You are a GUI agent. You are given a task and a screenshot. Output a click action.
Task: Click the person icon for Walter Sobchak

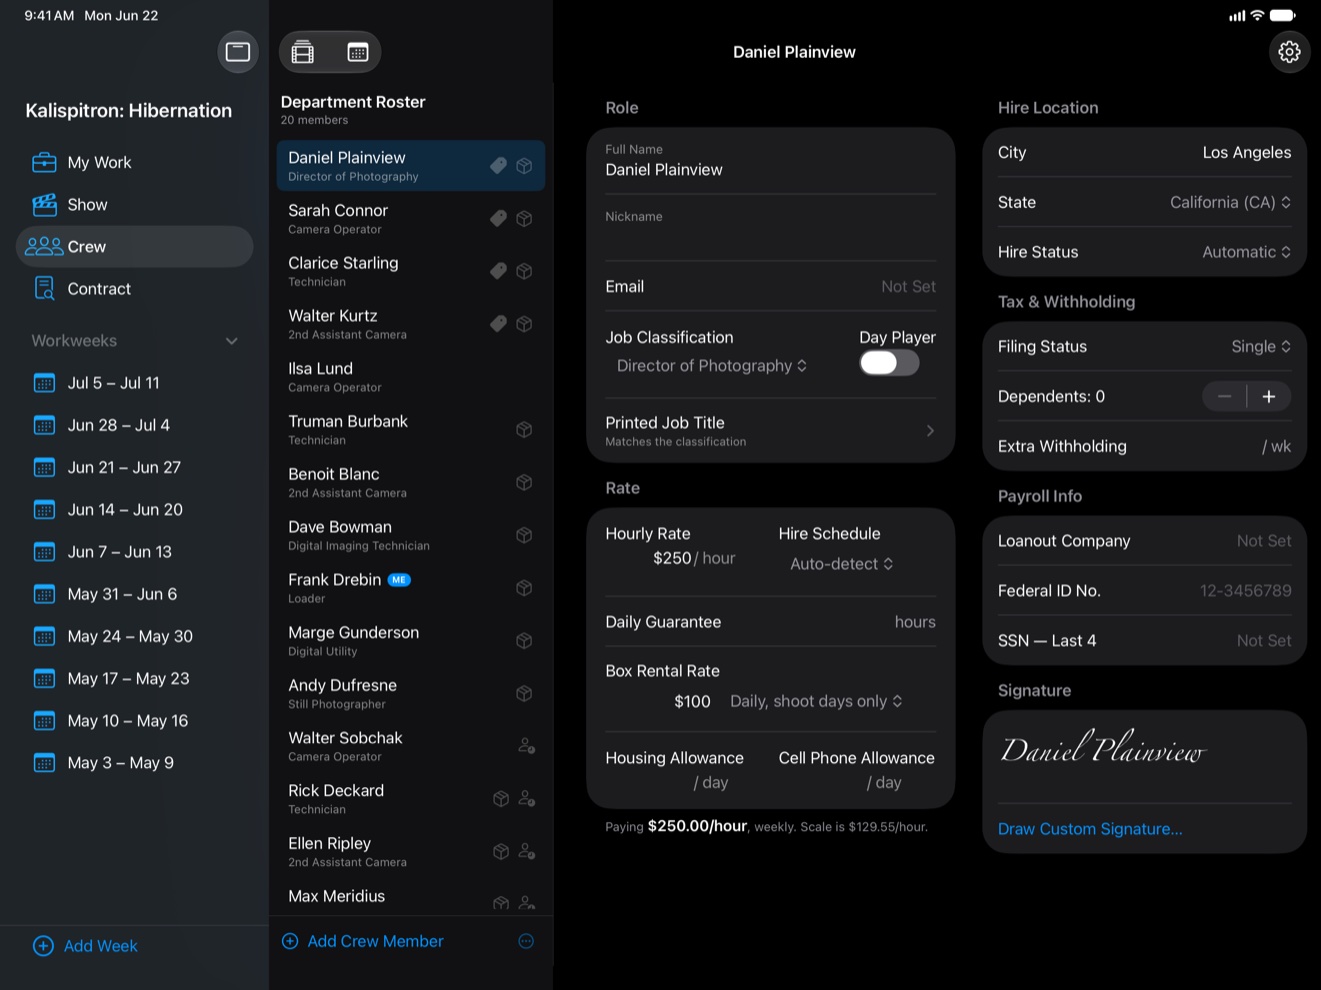(x=526, y=746)
